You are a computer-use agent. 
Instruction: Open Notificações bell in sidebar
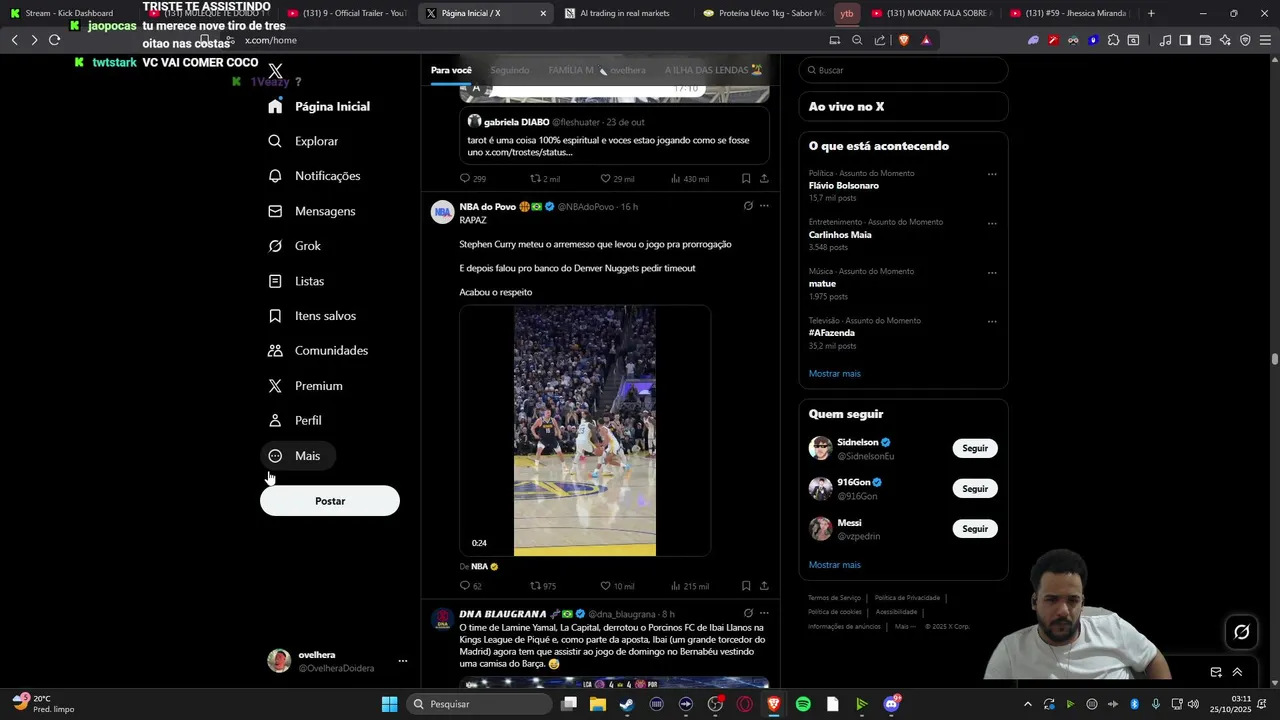click(x=314, y=176)
